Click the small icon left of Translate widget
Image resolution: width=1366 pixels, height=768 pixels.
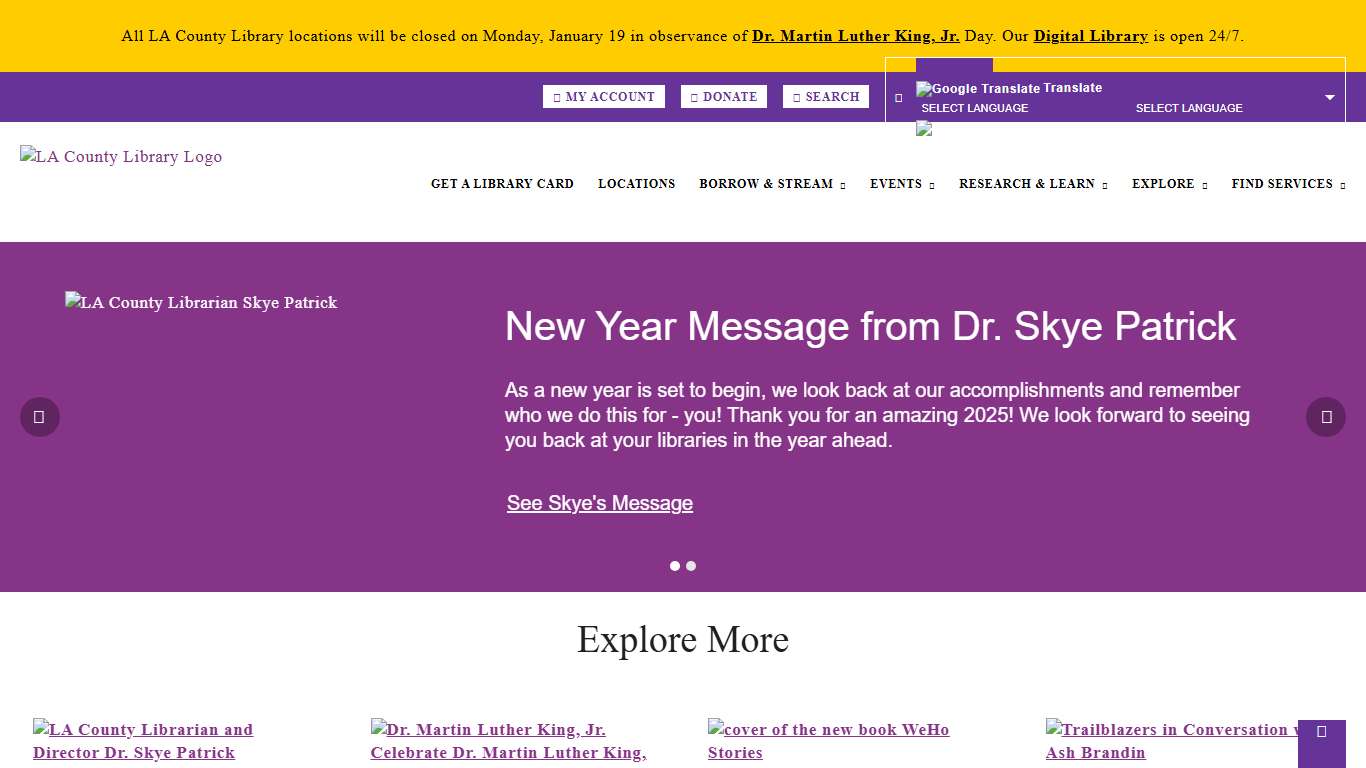coord(898,98)
